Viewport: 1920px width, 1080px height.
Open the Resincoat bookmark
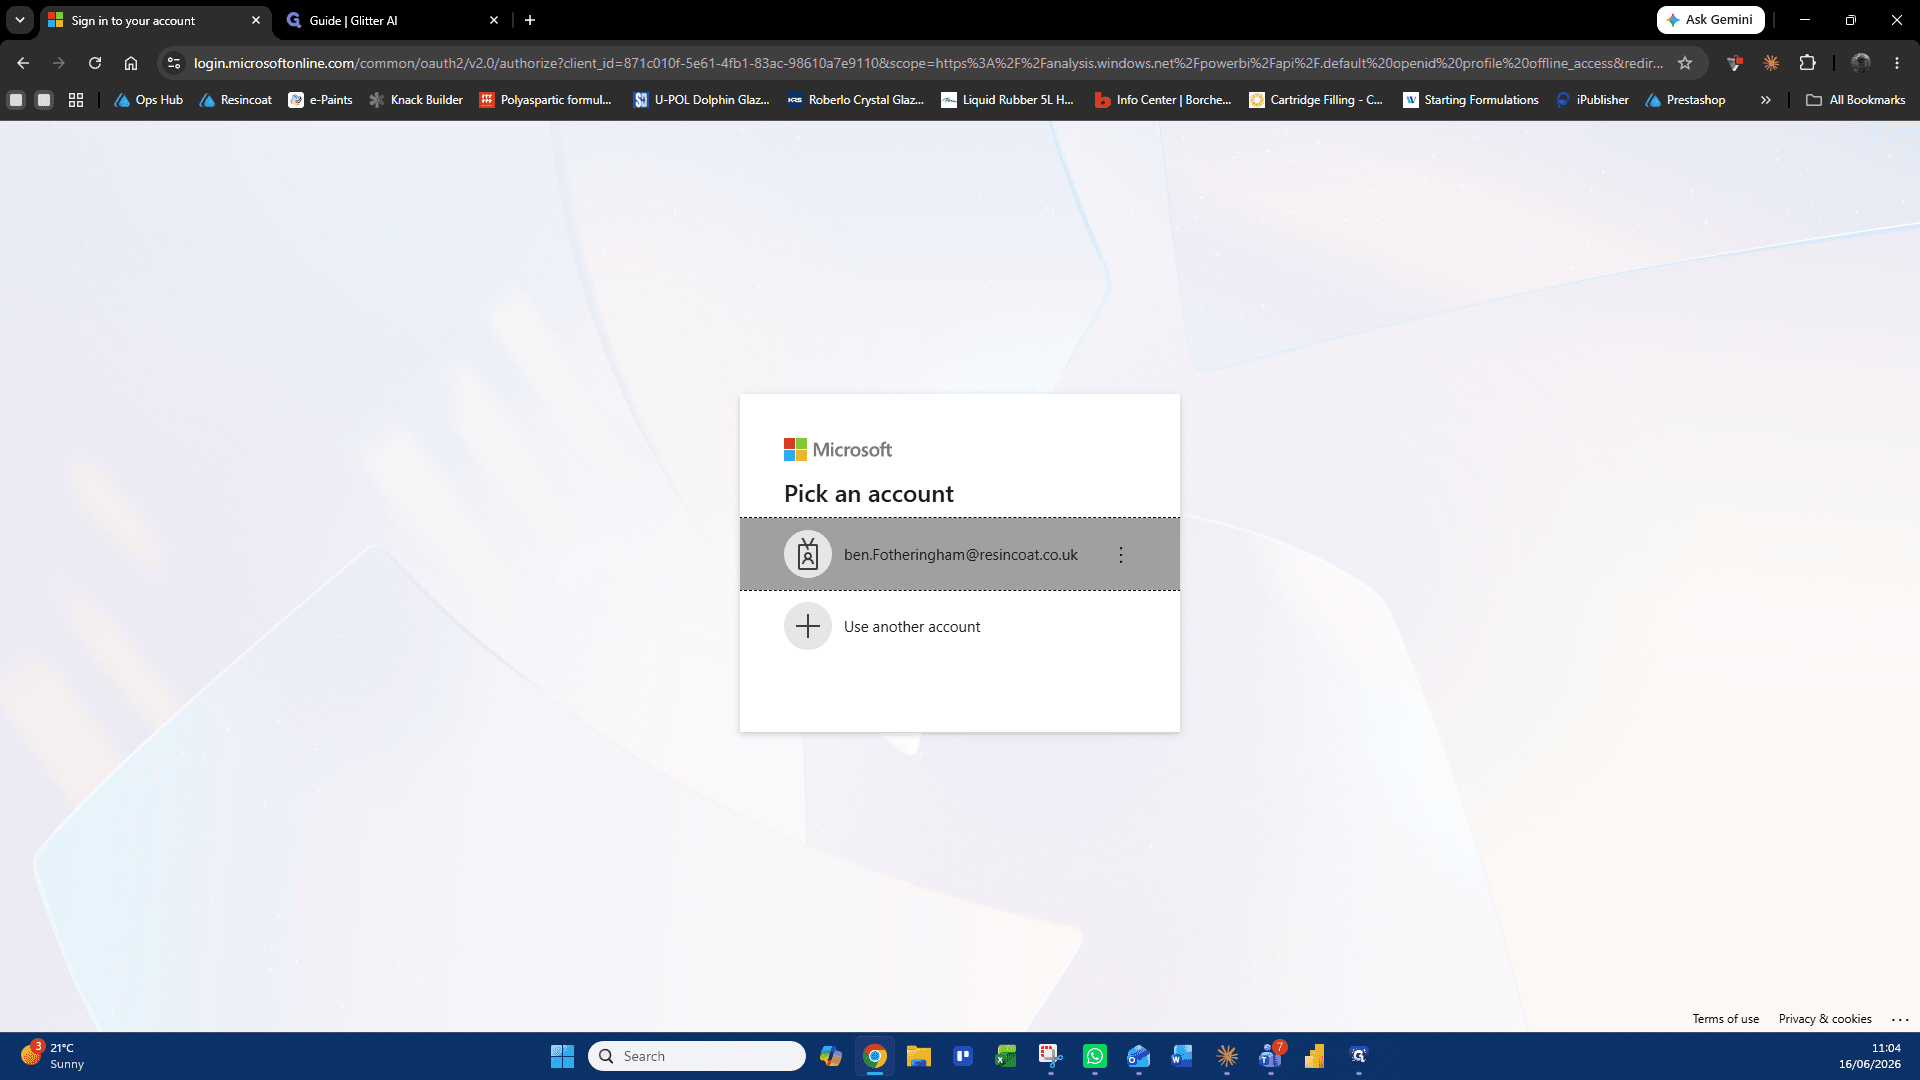[x=235, y=100]
